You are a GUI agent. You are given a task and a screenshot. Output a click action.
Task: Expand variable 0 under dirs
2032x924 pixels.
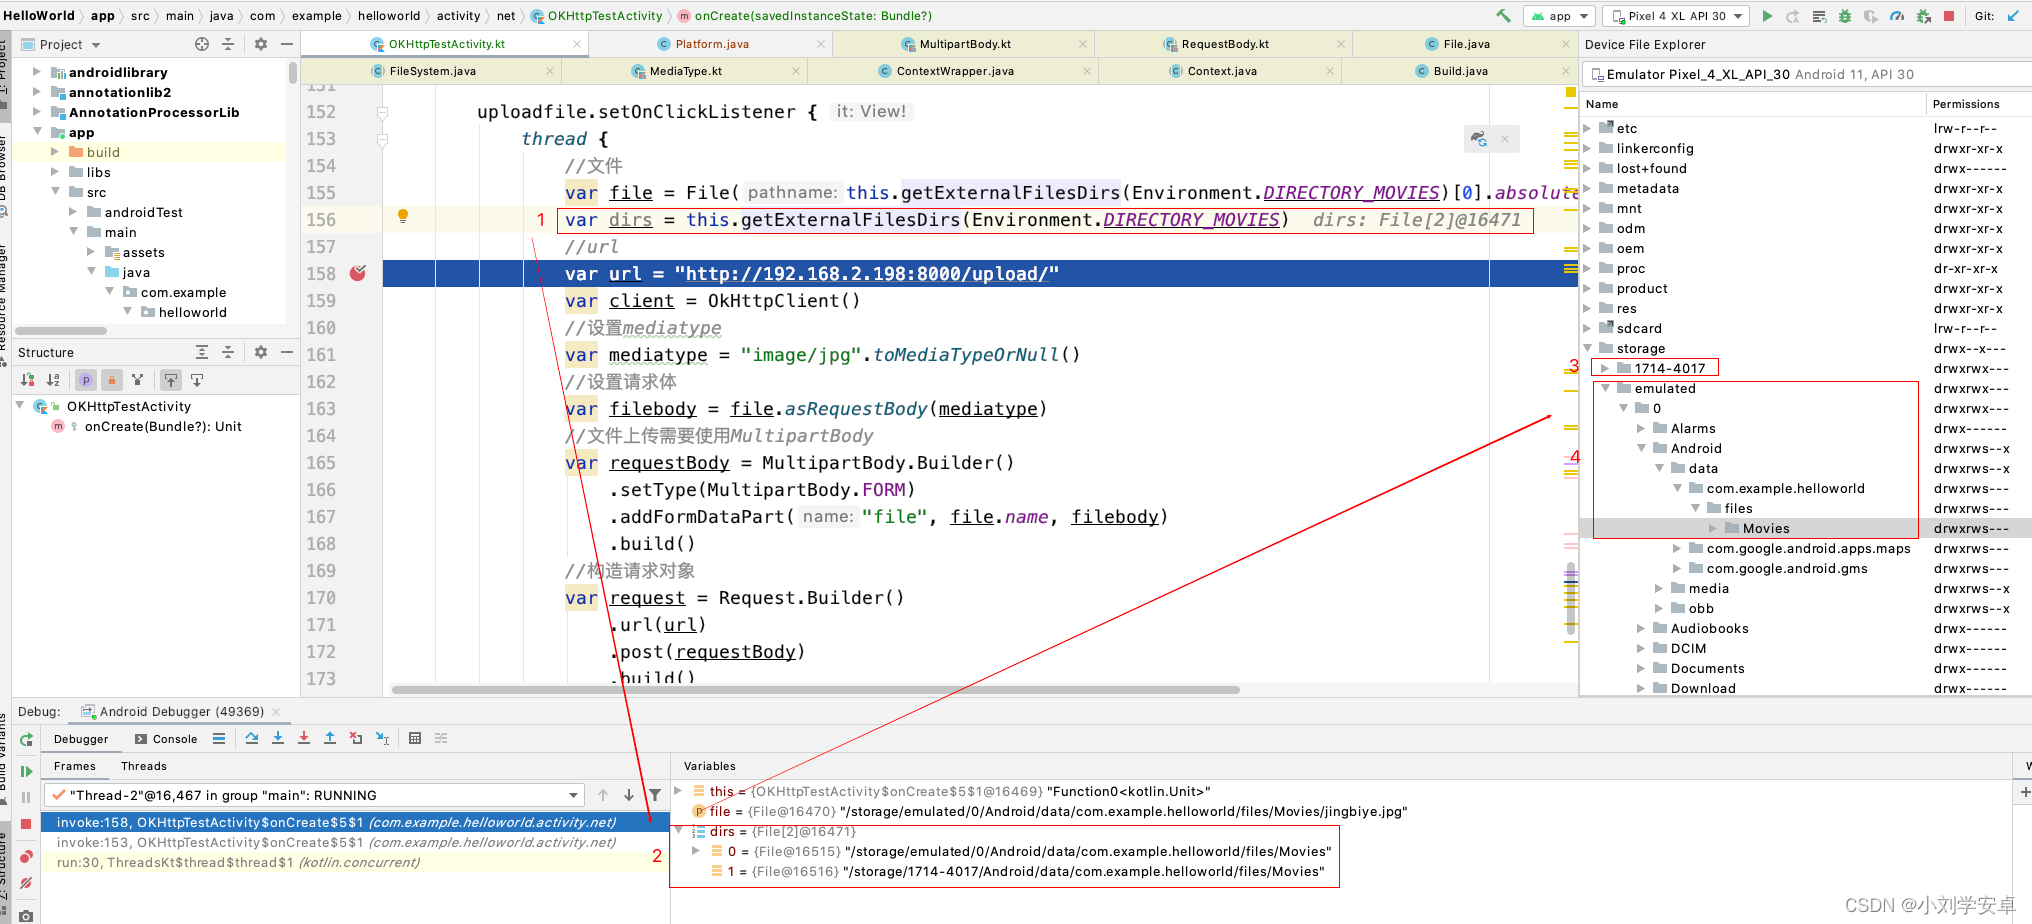[x=696, y=851]
